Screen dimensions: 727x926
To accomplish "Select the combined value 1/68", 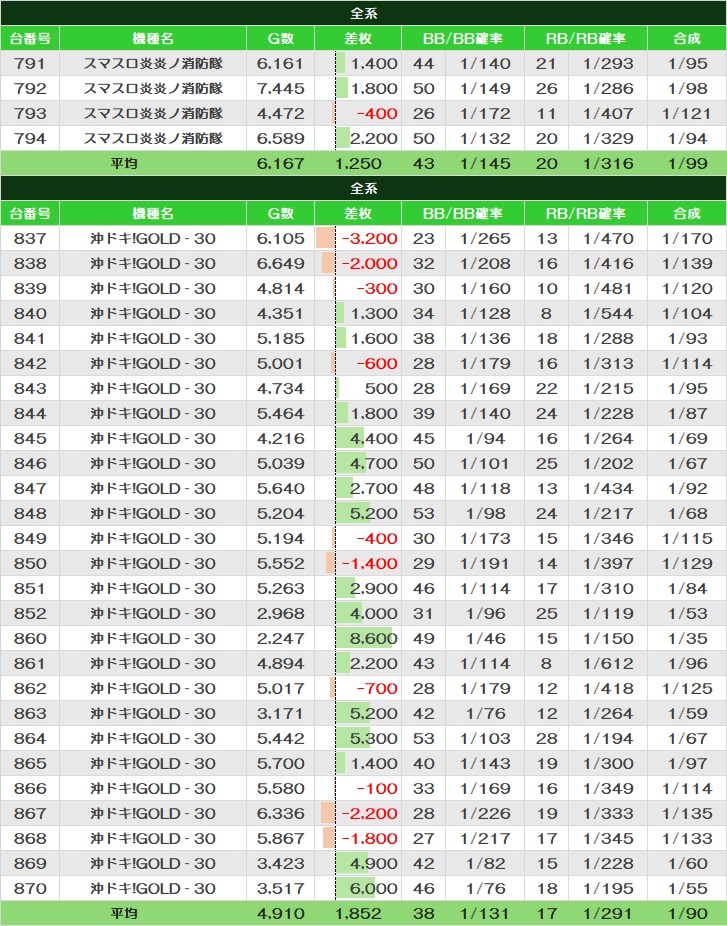I will pyautogui.click(x=687, y=514).
